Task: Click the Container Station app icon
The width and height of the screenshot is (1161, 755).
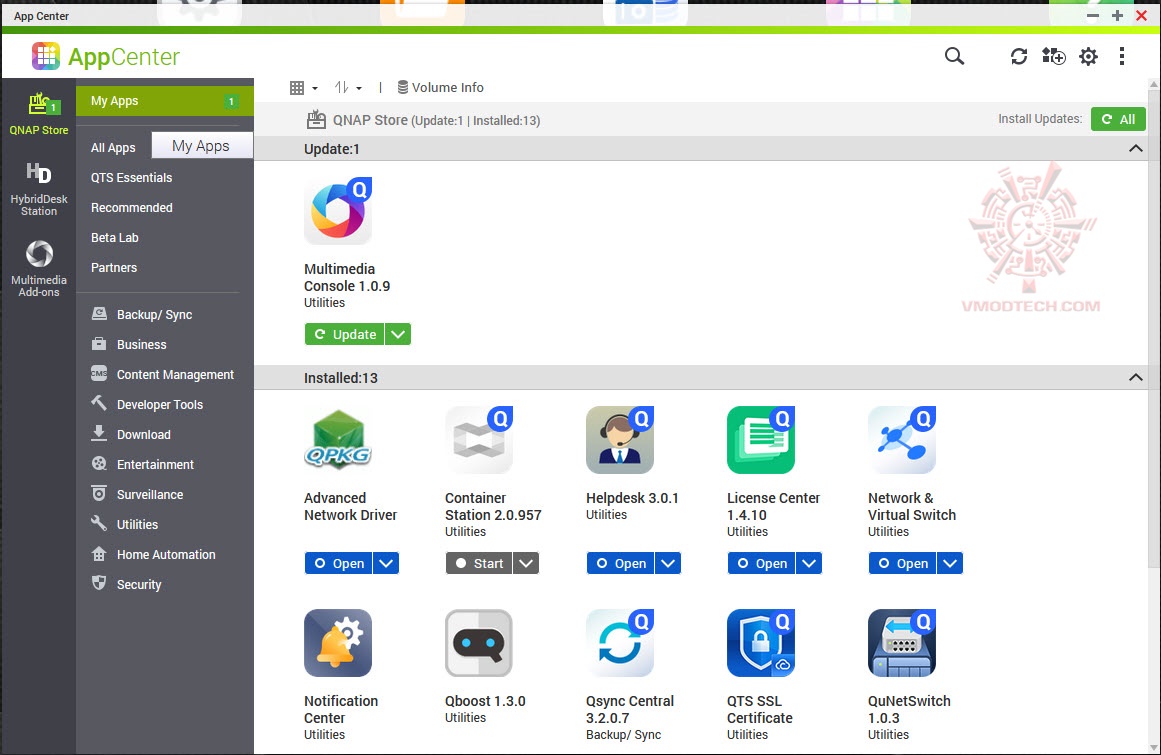Action: pyautogui.click(x=479, y=440)
